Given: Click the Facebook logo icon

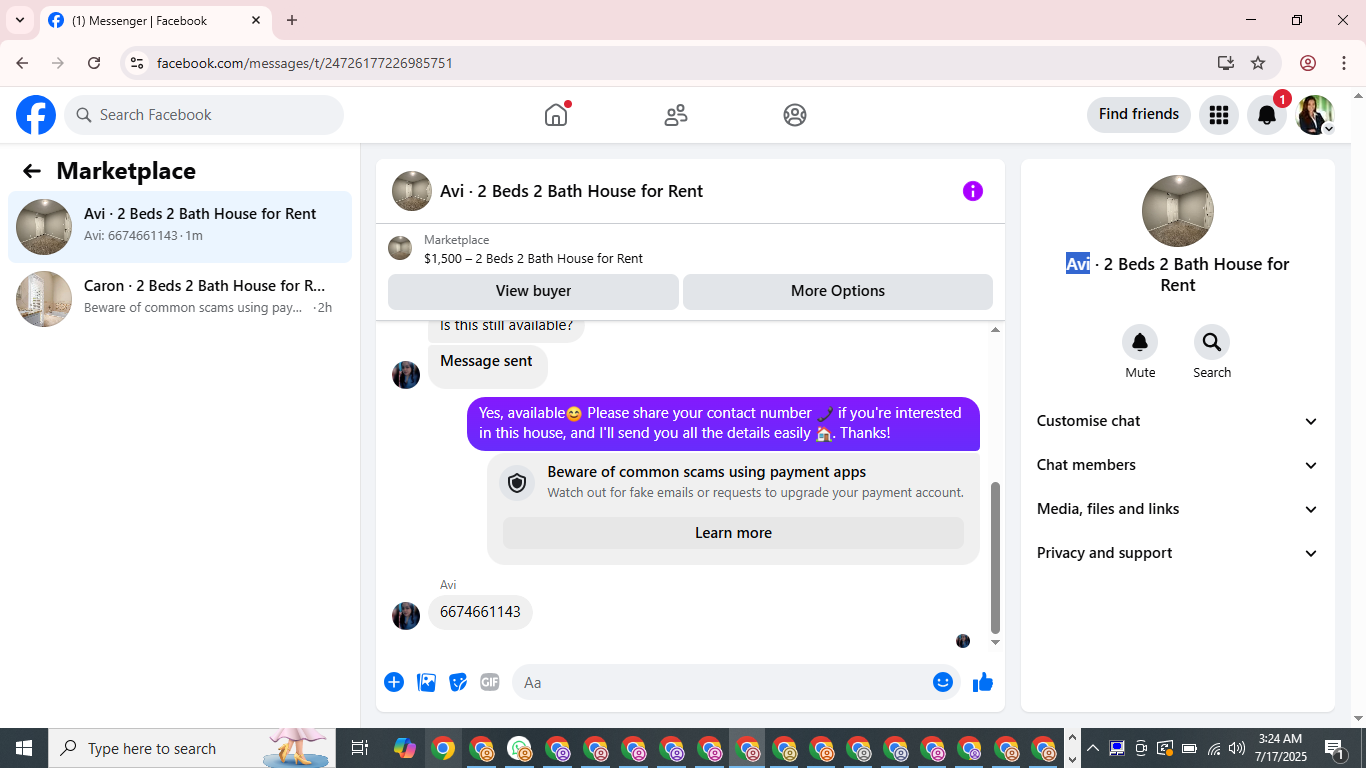Looking at the screenshot, I should coord(36,115).
